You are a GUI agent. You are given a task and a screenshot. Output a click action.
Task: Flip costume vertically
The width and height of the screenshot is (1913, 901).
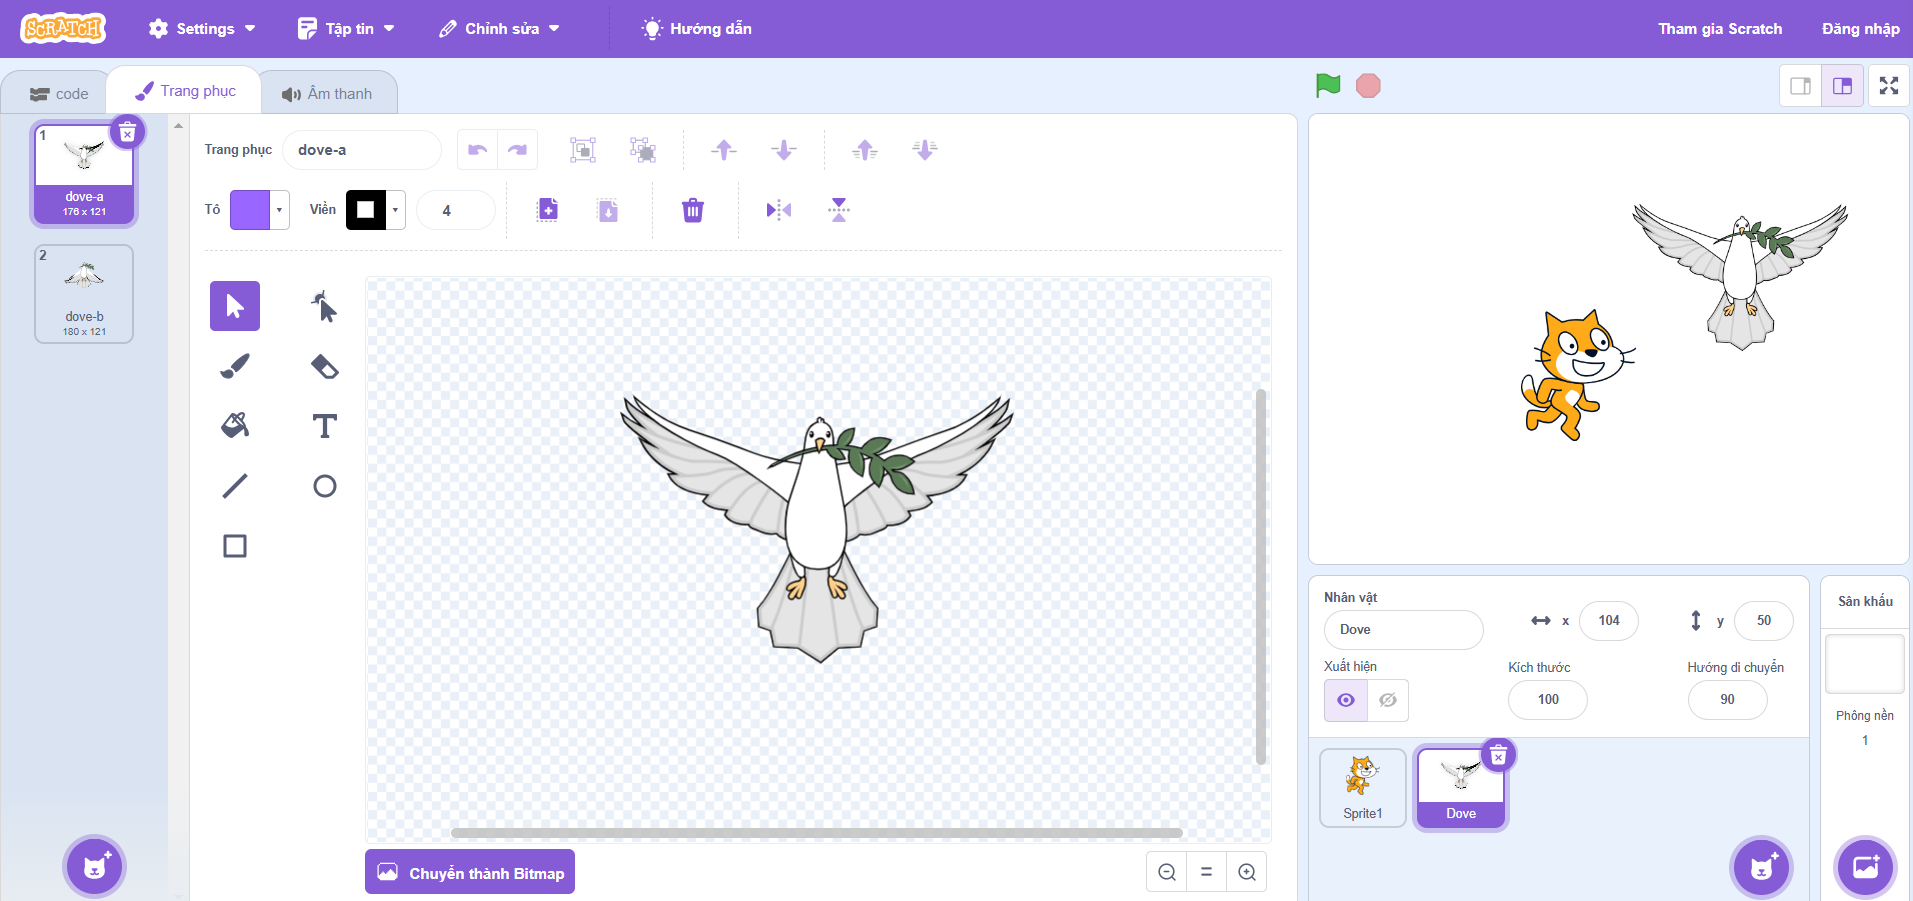tap(839, 210)
